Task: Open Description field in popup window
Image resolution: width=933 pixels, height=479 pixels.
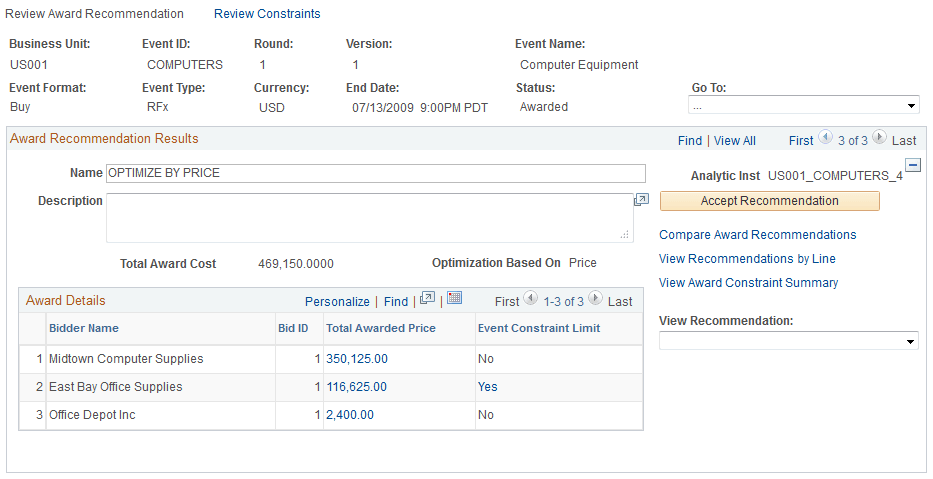Action: click(642, 200)
